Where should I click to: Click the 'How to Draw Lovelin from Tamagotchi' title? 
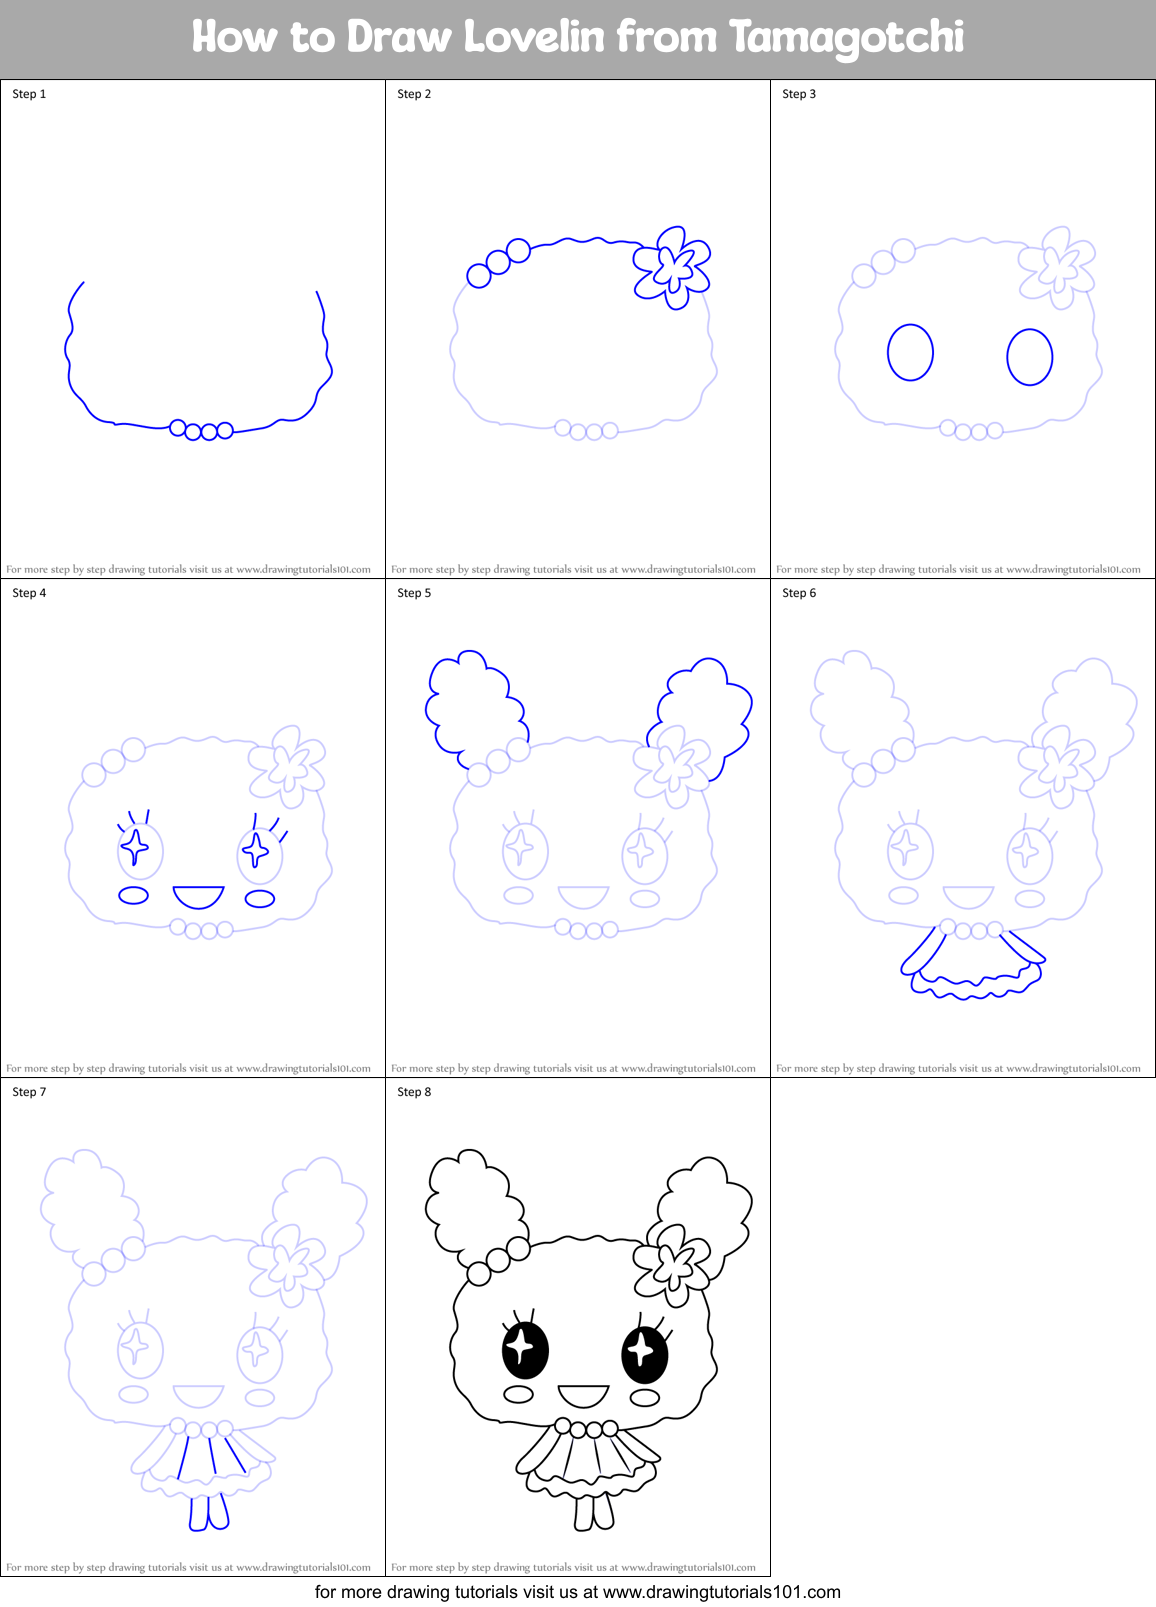click(578, 37)
